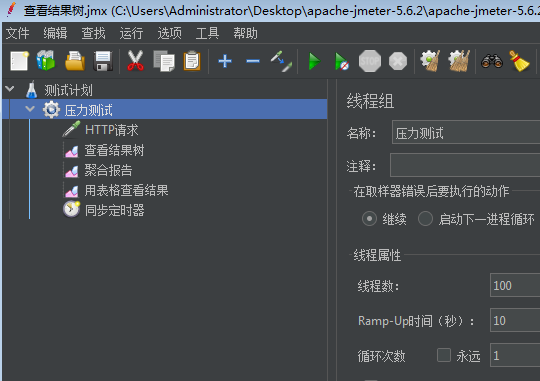Expand all nodes with plus icon
The height and width of the screenshot is (381, 540).
[x=225, y=61]
